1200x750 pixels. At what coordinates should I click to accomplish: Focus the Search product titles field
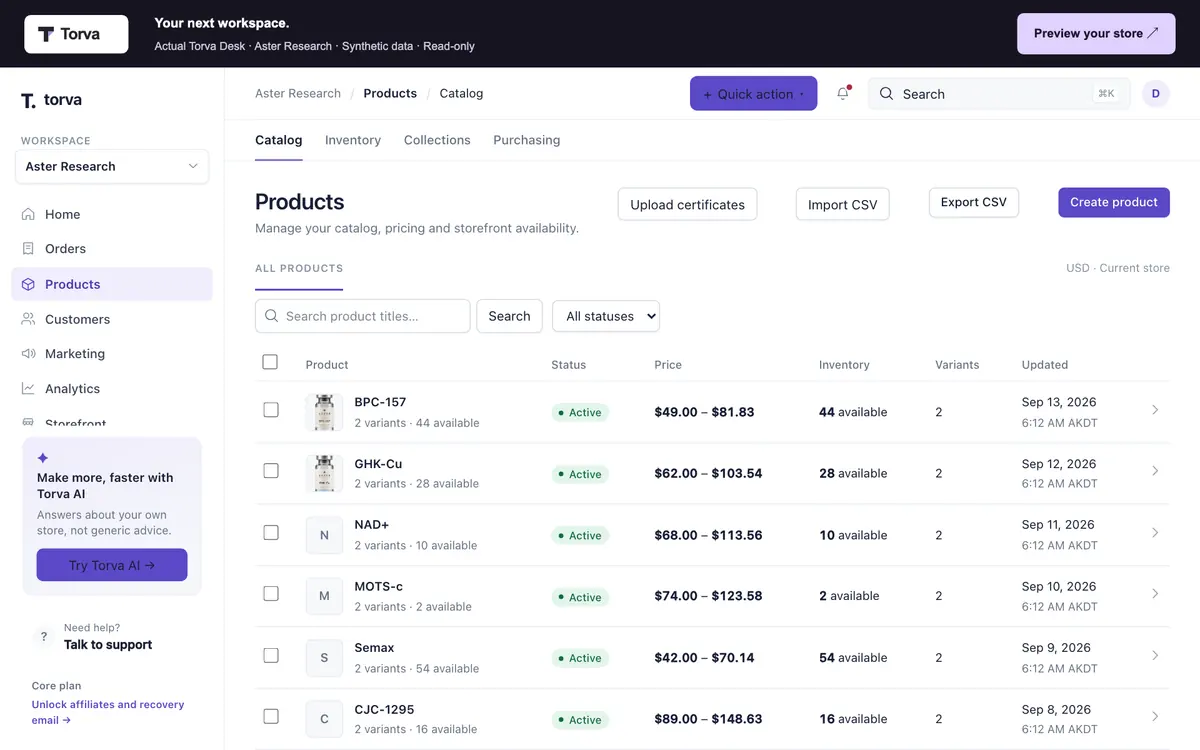(363, 316)
